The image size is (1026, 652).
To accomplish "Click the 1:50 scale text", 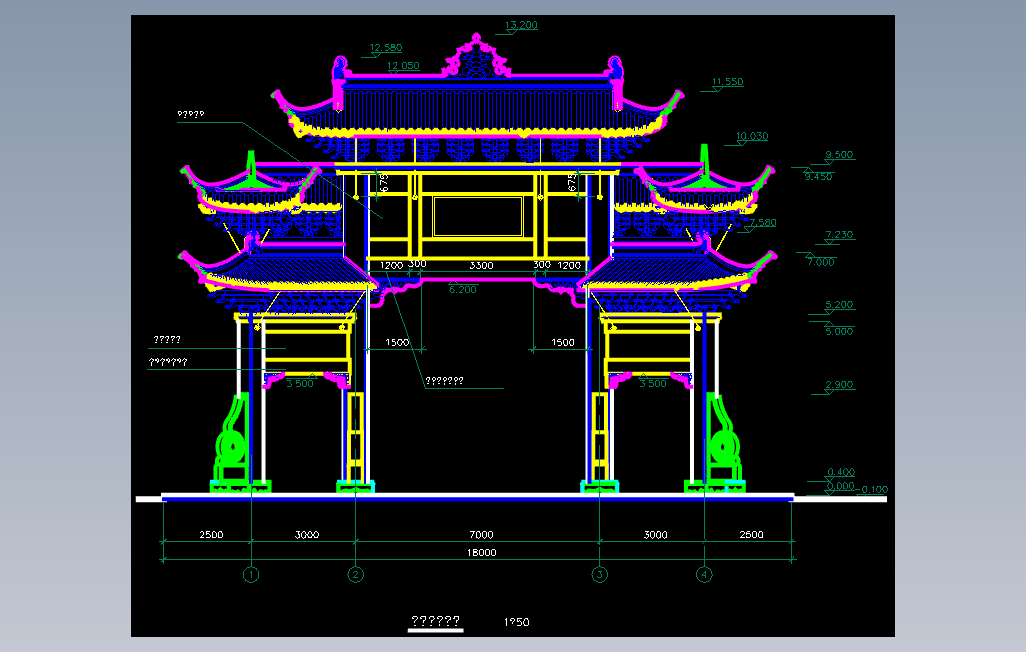I will pyautogui.click(x=516, y=622).
